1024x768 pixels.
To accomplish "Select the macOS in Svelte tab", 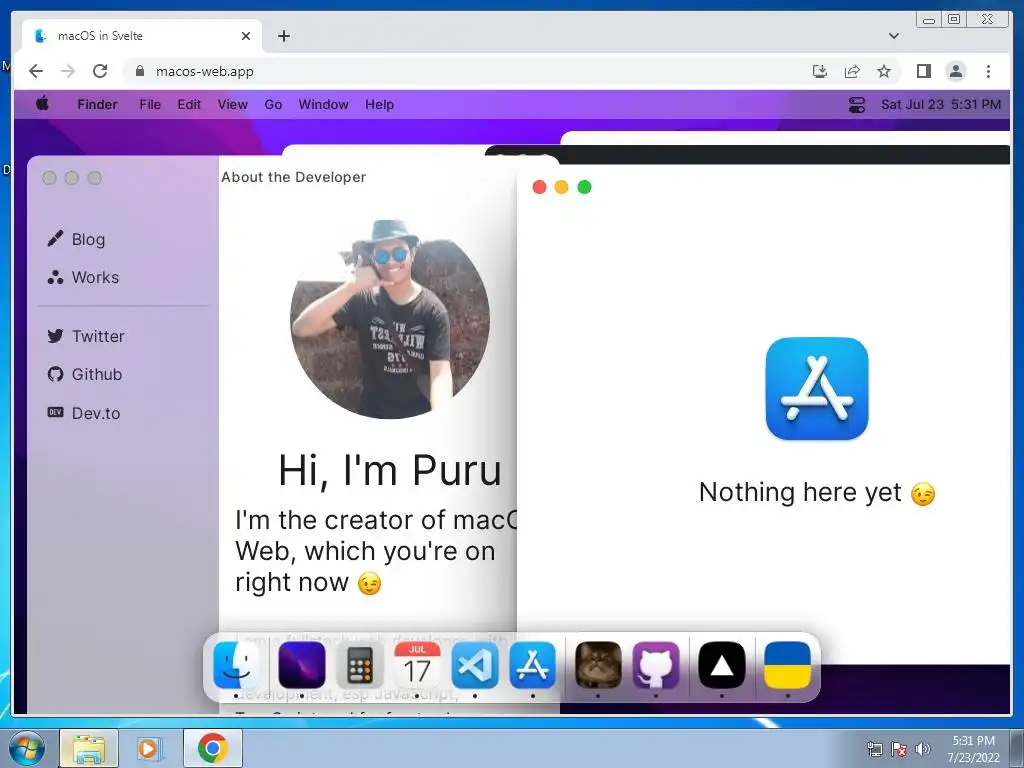I will pos(142,36).
